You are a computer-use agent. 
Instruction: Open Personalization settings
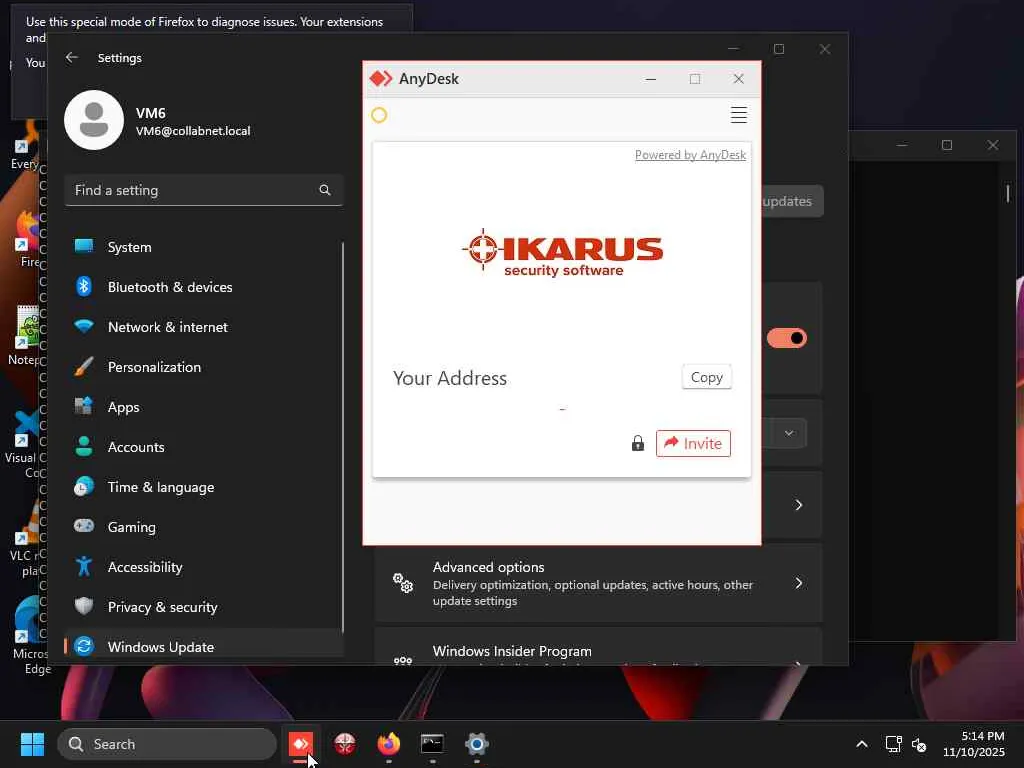point(204,367)
